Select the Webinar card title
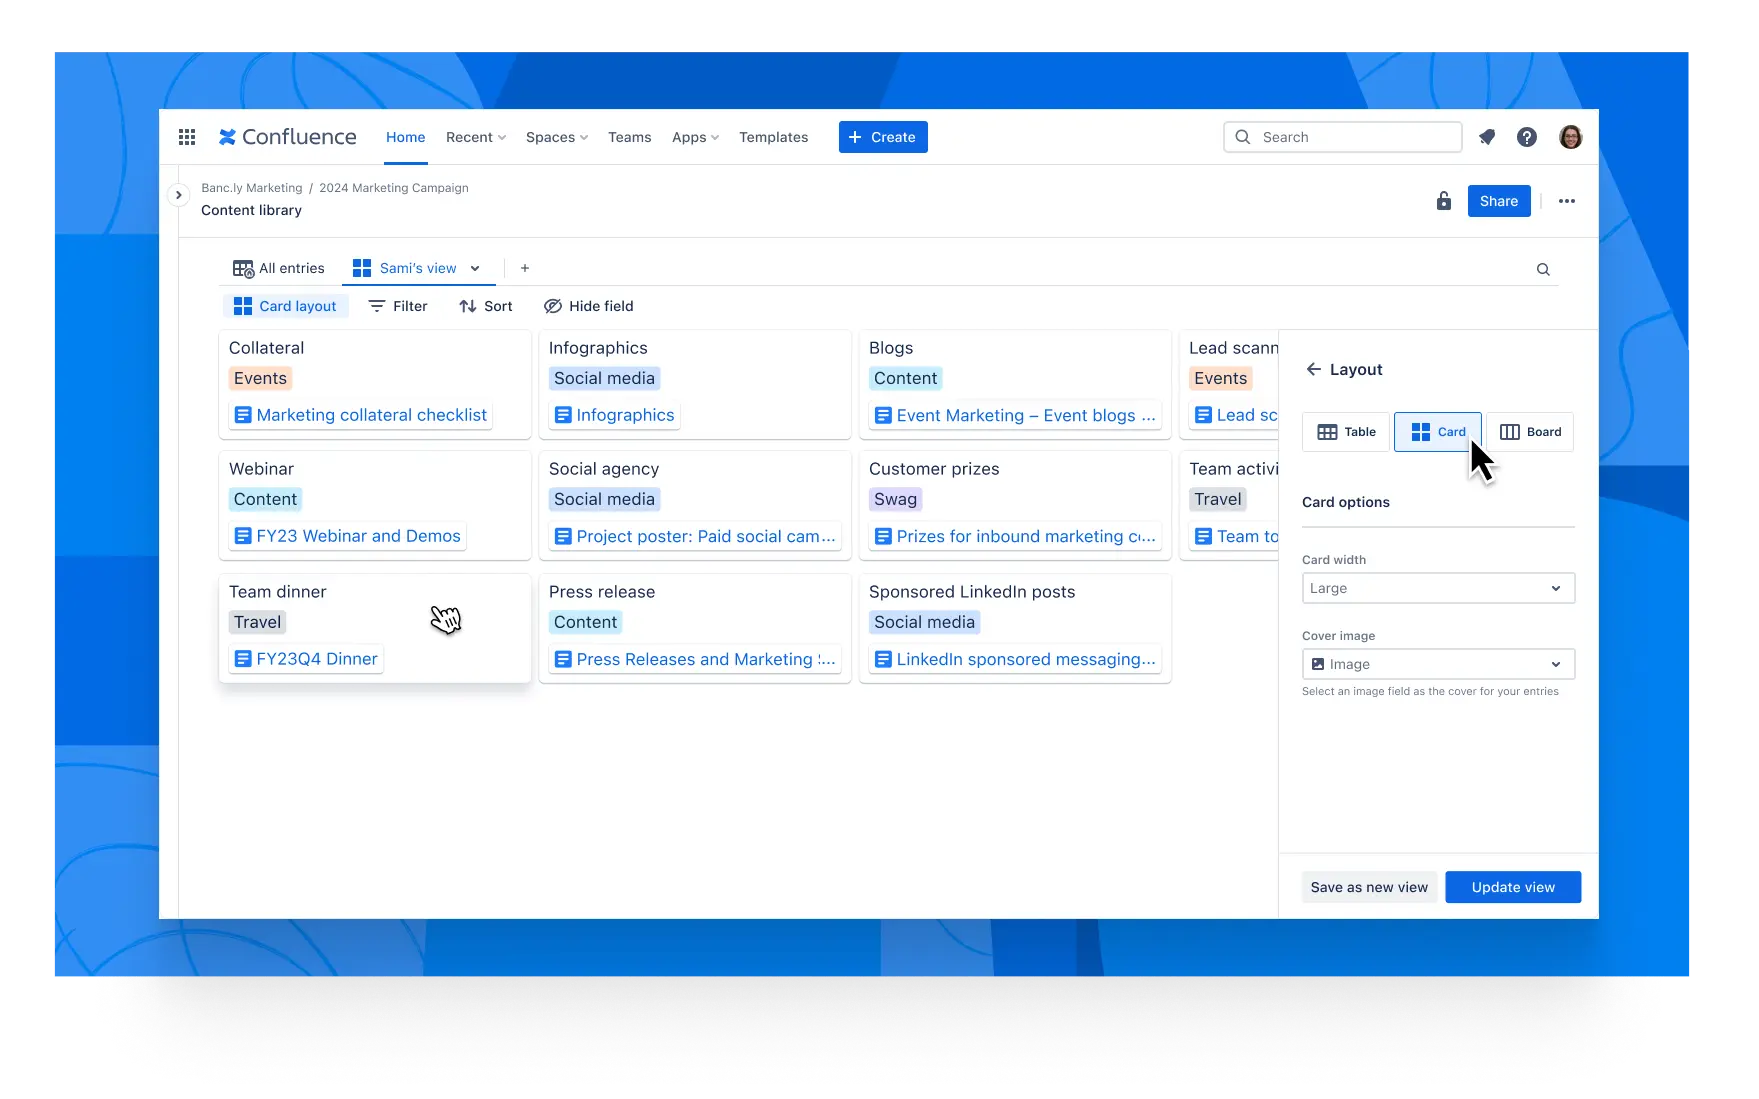1759x1099 pixels. [x=261, y=469]
